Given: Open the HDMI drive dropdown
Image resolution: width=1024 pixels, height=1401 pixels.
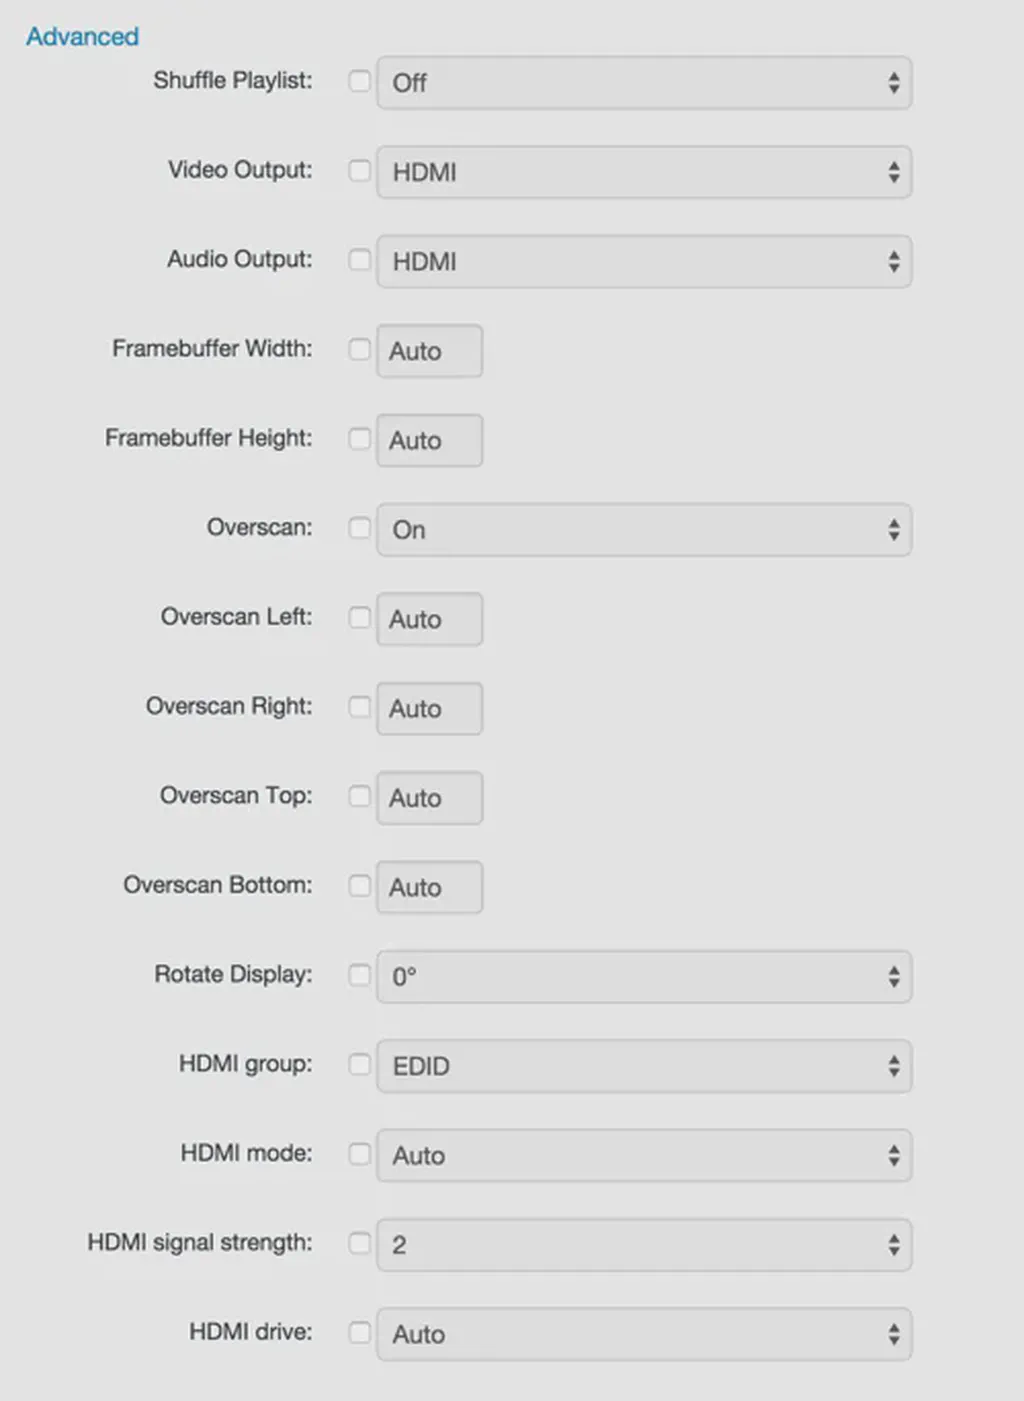Looking at the screenshot, I should pos(644,1334).
